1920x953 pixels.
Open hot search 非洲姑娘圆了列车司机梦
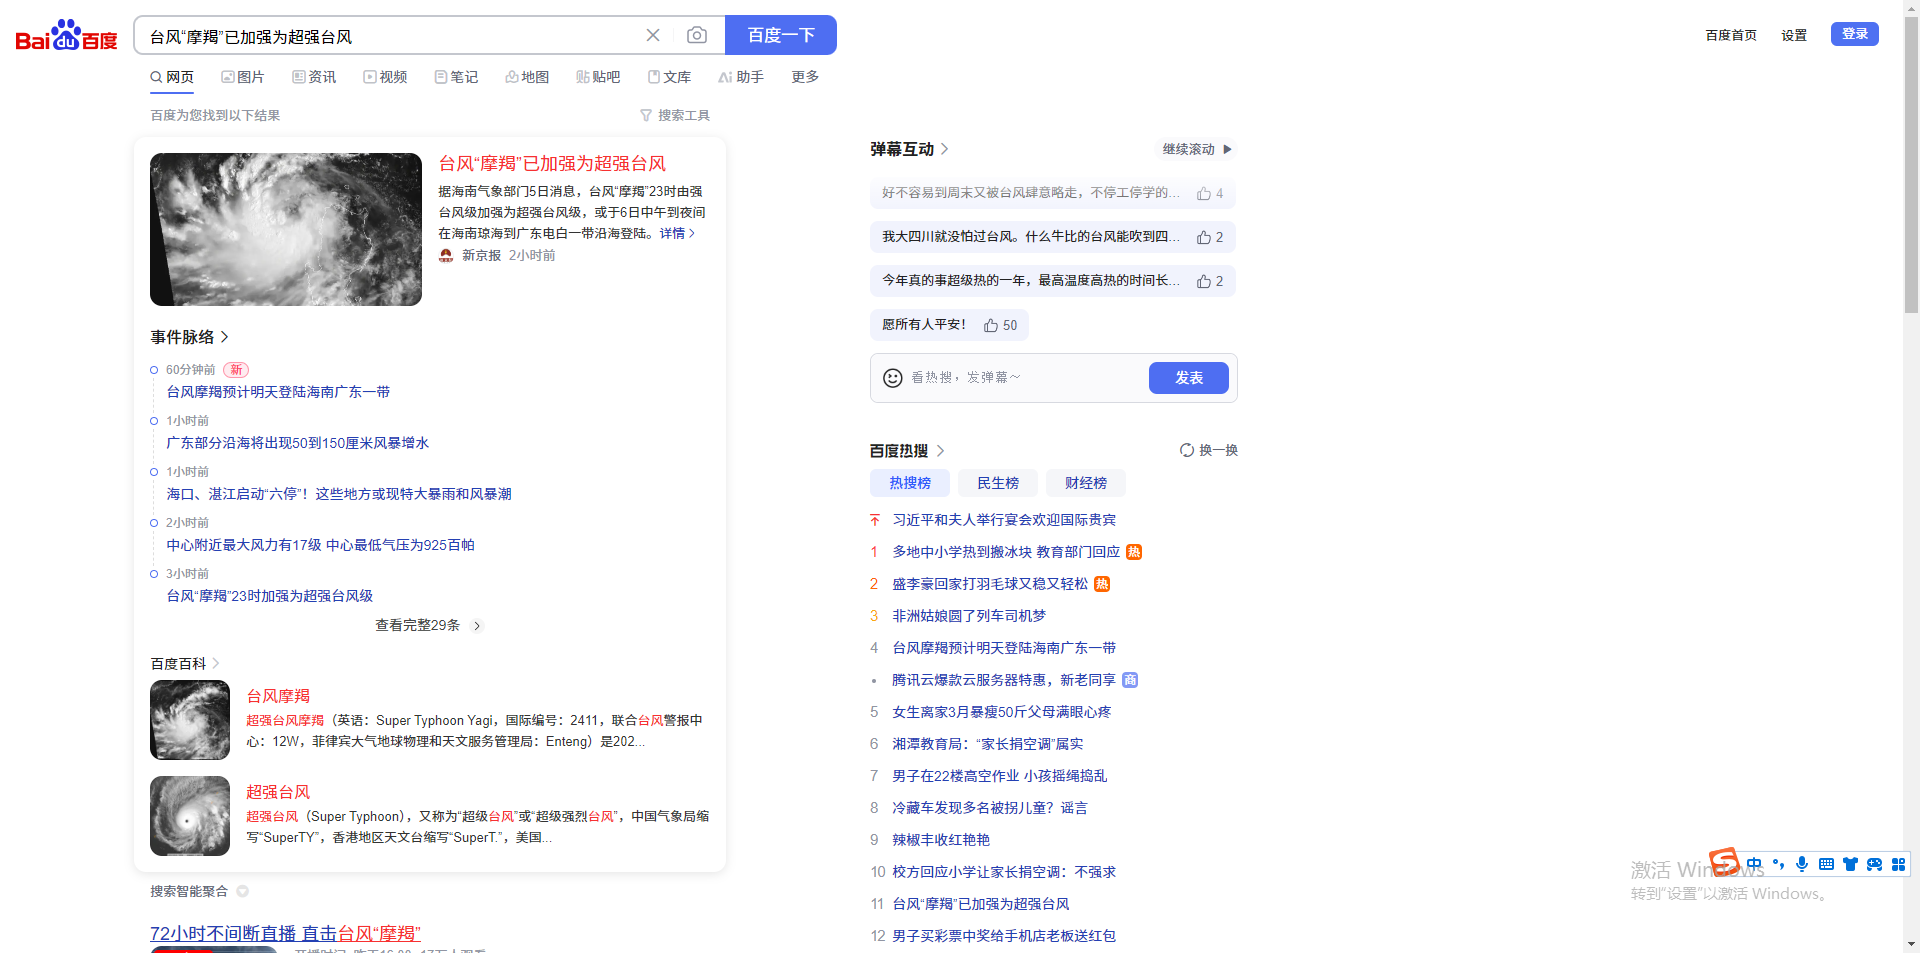pyautogui.click(x=969, y=616)
